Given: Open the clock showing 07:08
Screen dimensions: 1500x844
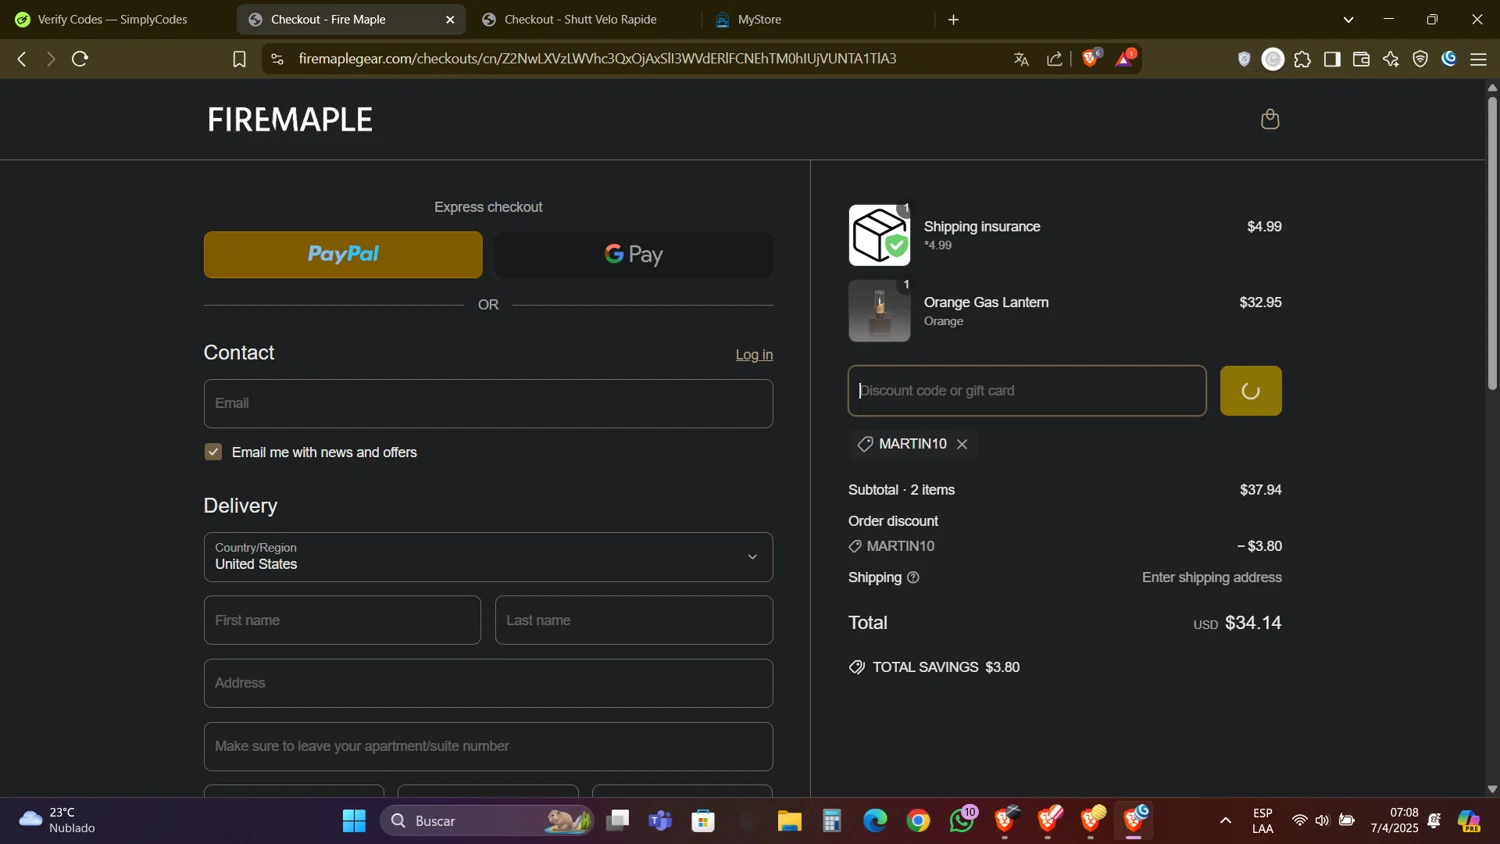Looking at the screenshot, I should pyautogui.click(x=1394, y=820).
